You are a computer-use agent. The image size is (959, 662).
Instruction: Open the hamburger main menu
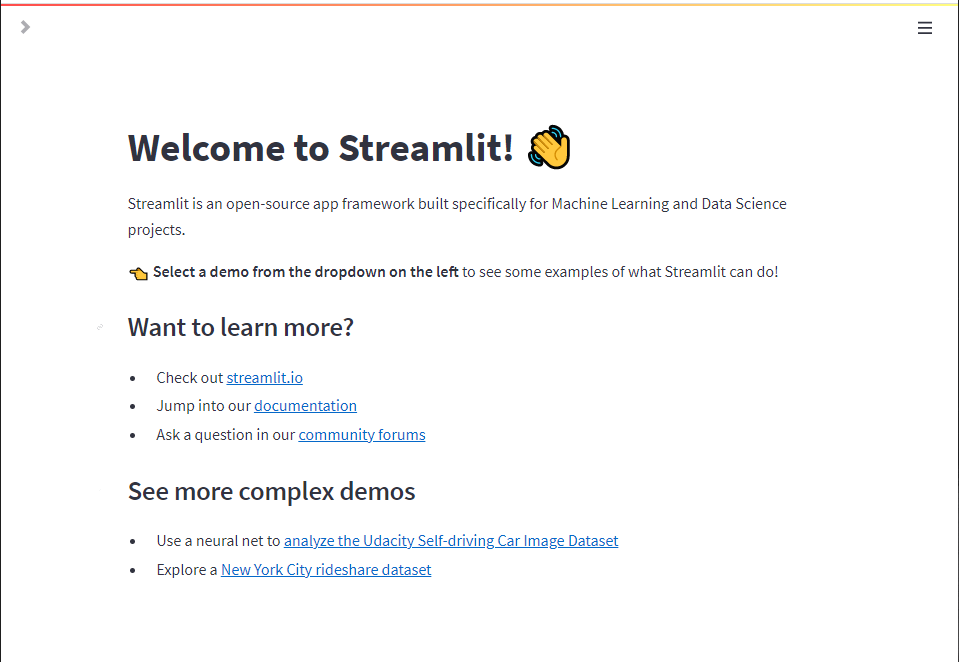coord(925,28)
